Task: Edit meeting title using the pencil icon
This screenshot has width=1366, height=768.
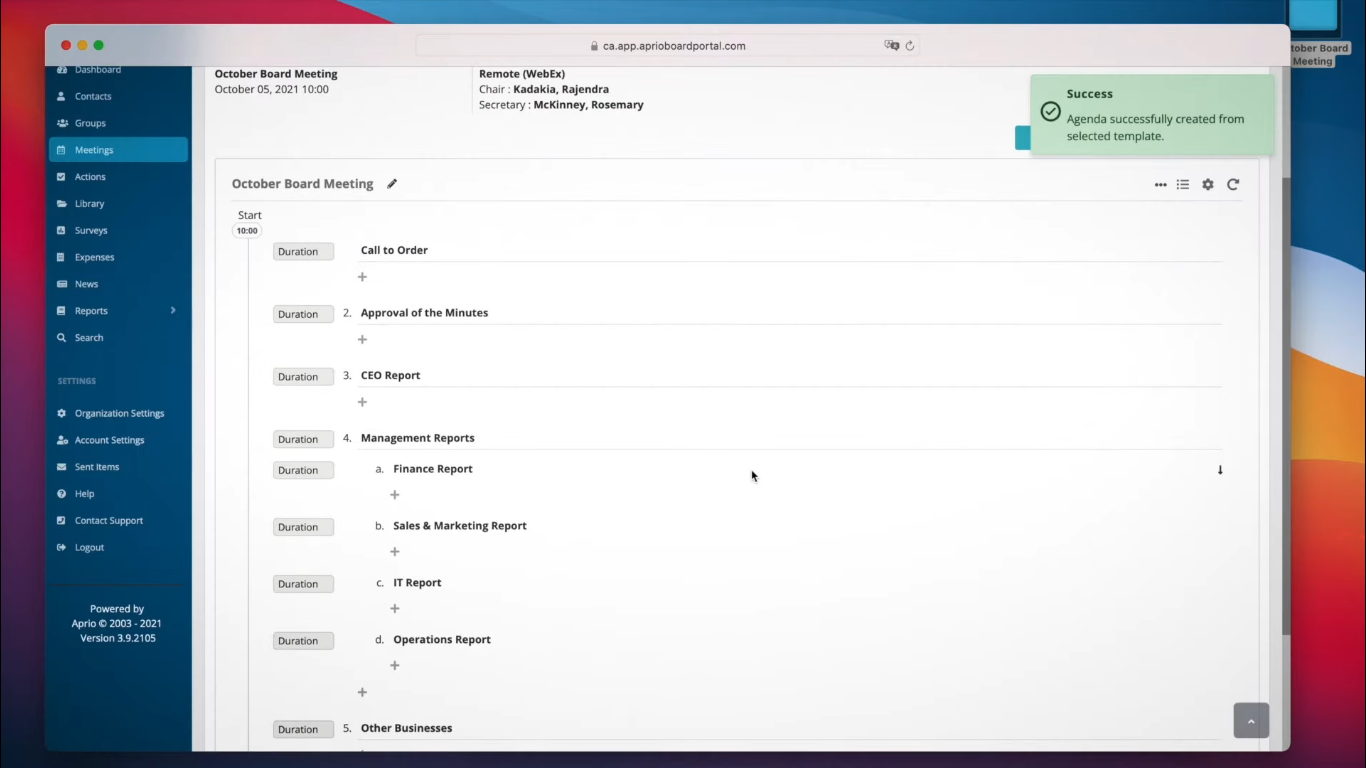Action: [391, 184]
